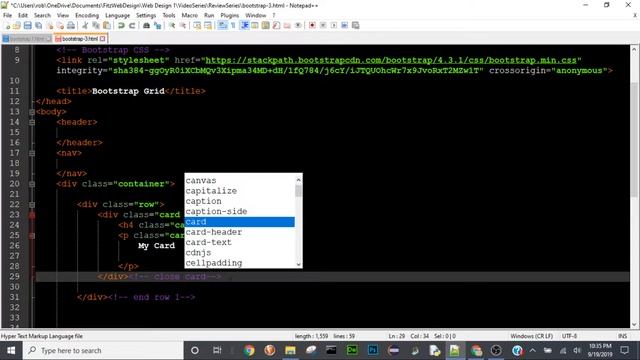Screen dimensions: 640x360
Task: Click editor vertical scrollbar down arrow
Action: tap(634, 325)
